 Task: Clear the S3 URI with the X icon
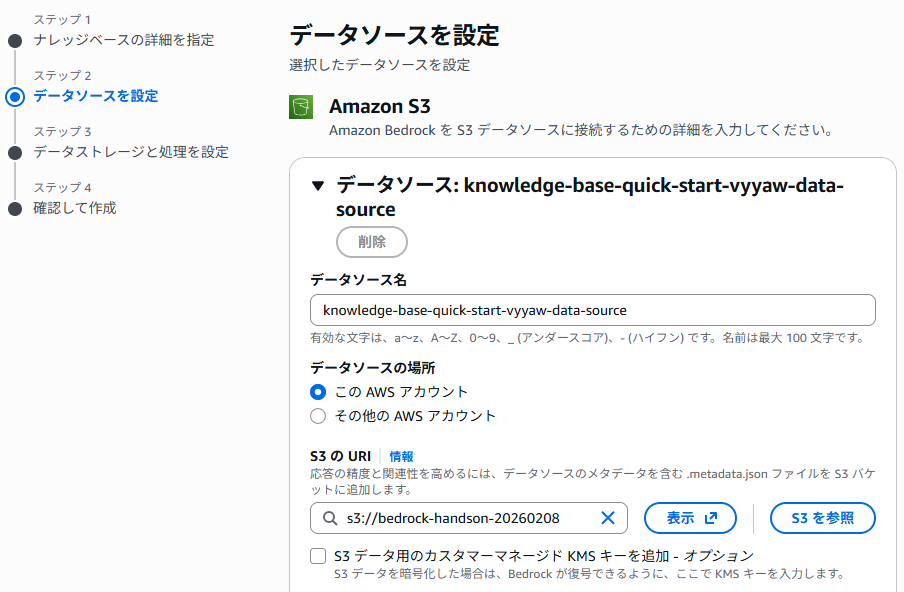click(607, 518)
